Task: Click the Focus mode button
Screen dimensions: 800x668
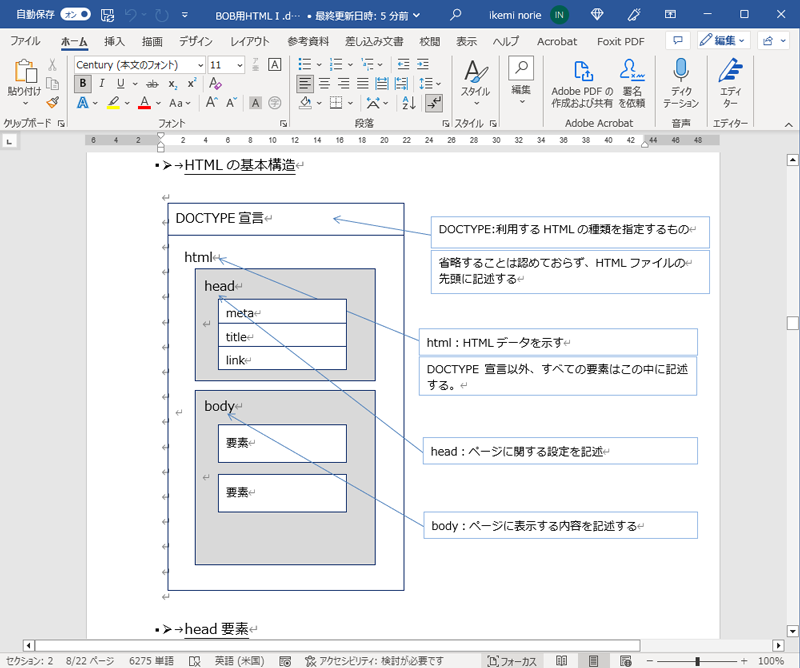Action: click(x=512, y=661)
